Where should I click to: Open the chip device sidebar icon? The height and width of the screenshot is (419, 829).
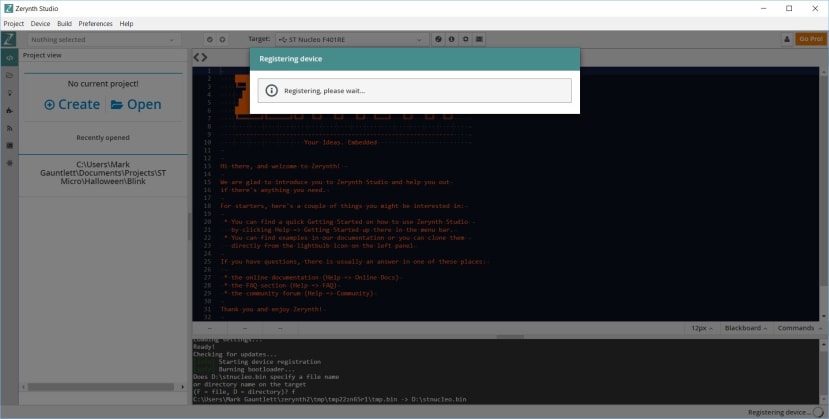[9, 163]
